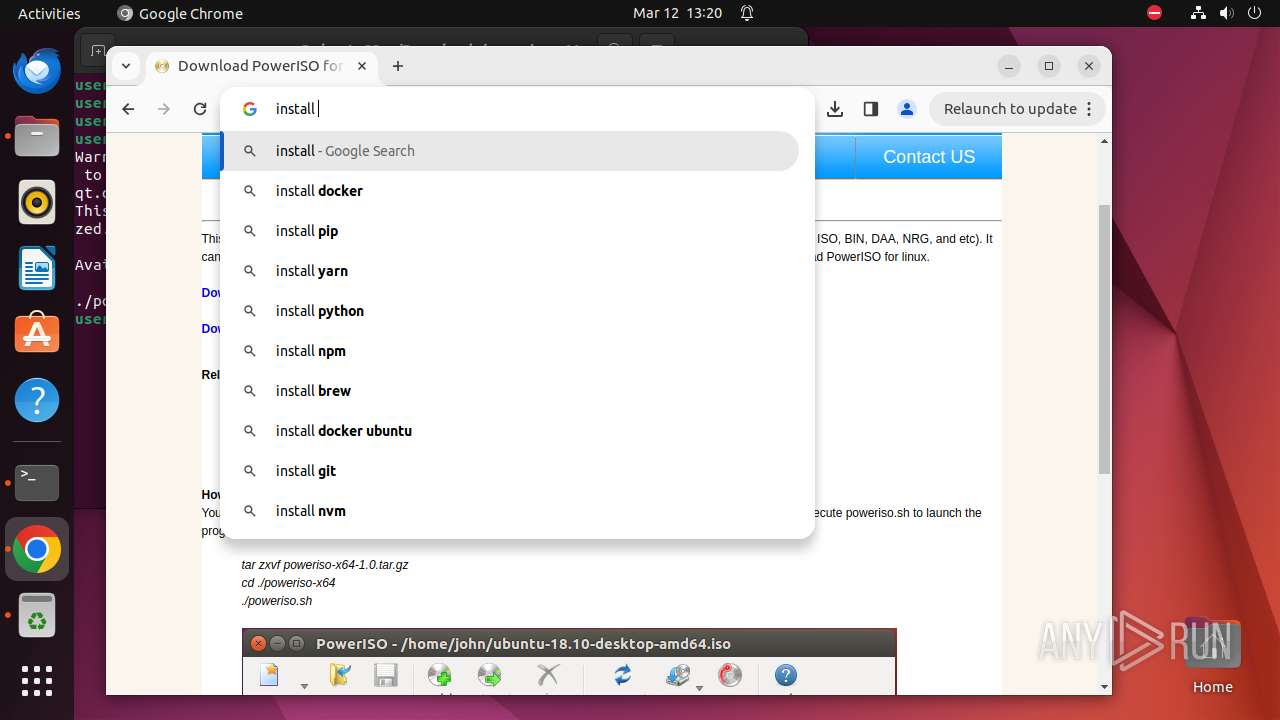Click the './poweriso.sh' command text
Image resolution: width=1280 pixels, height=720 pixels.
click(x=277, y=601)
